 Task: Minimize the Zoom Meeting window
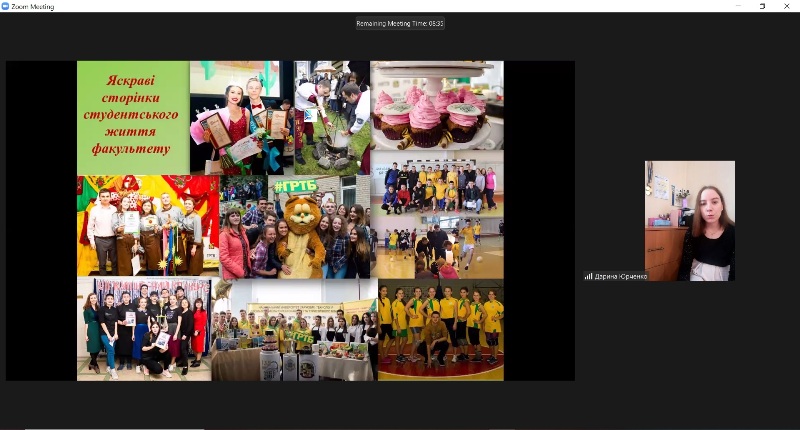[x=738, y=6]
